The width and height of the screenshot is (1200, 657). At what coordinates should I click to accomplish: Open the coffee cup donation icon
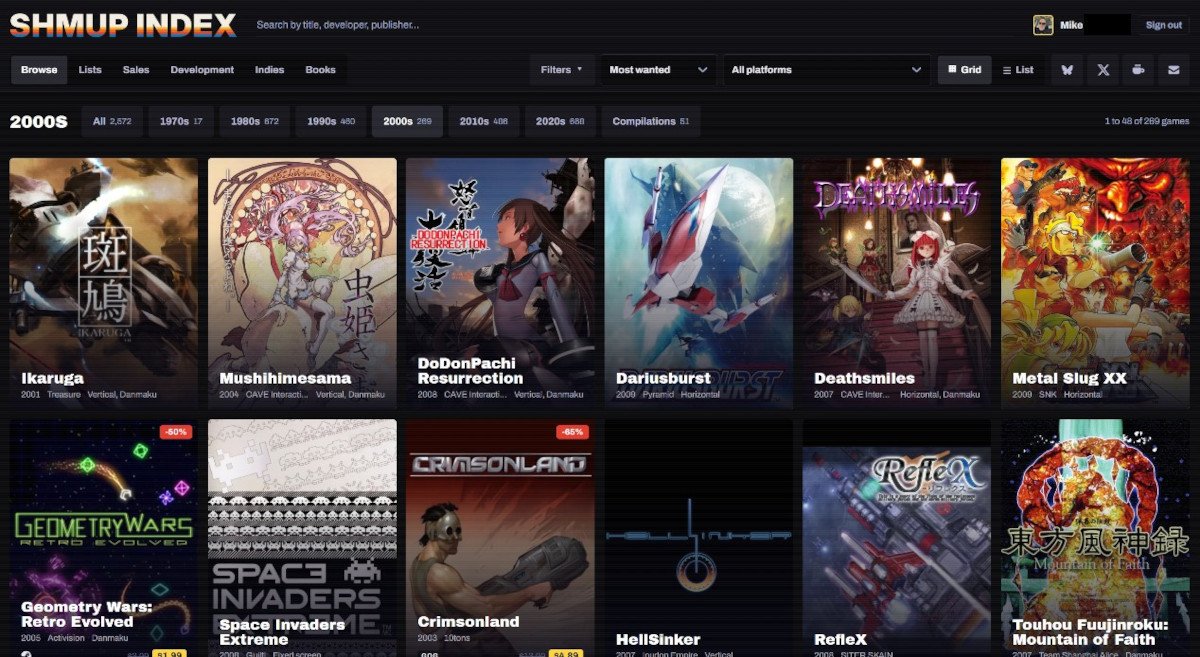tap(1138, 70)
